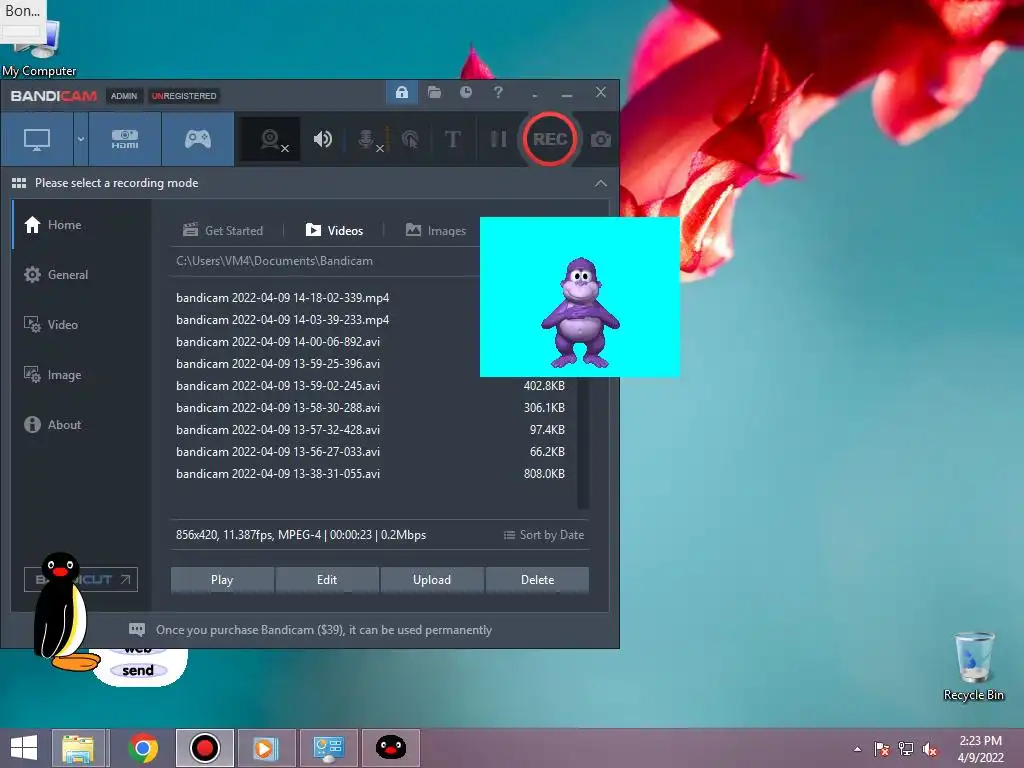
Task: Click the muted volume tray icon
Action: [930, 749]
